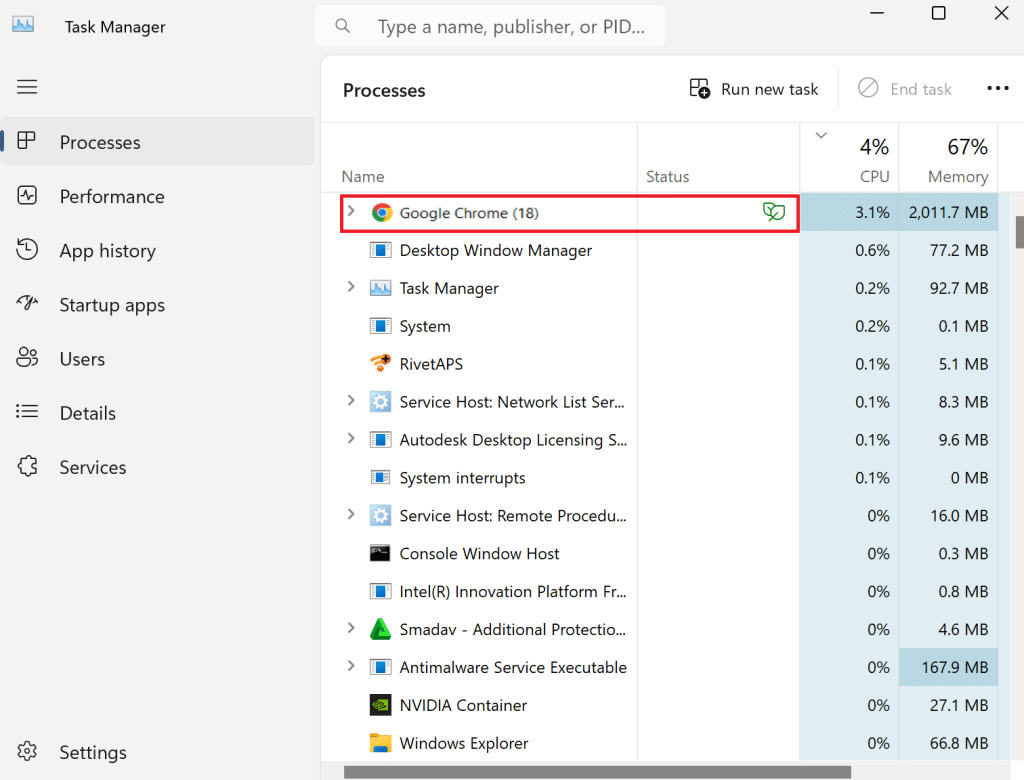The height and width of the screenshot is (780, 1024).
Task: Click the vertical scrollbar of the process list
Action: 1017,232
